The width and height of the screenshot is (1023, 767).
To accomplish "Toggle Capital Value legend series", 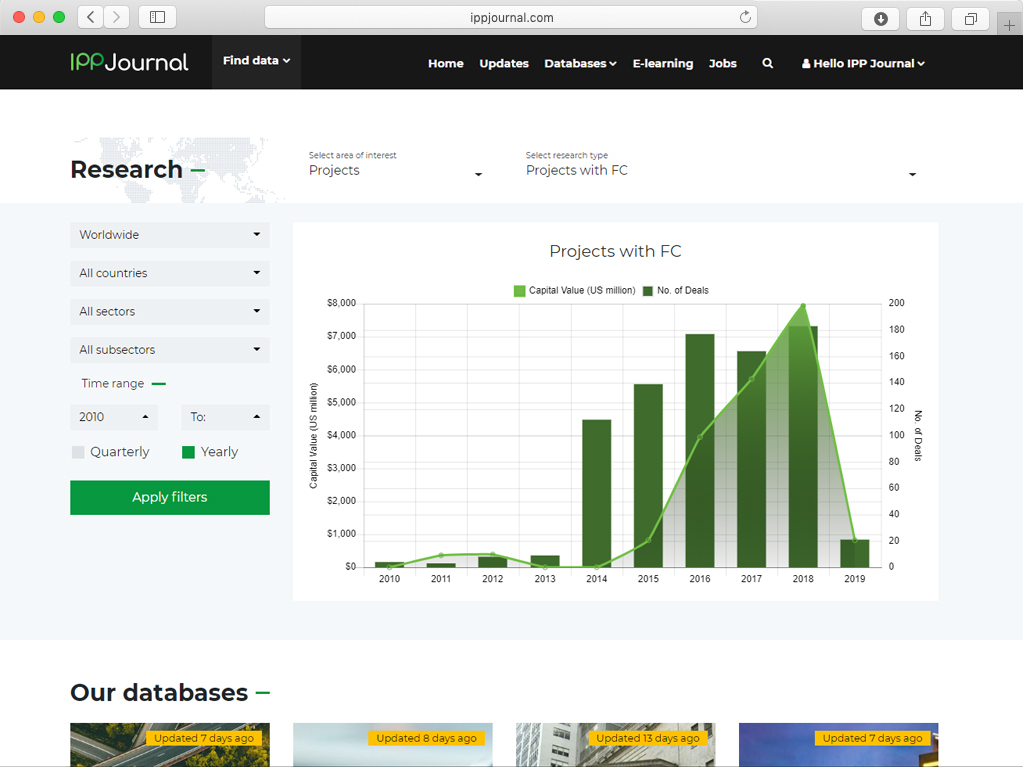I will [x=519, y=291].
